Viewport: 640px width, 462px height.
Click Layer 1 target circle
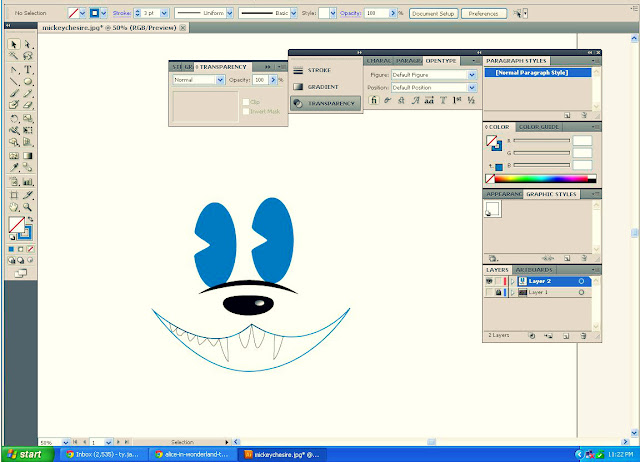tap(581, 292)
